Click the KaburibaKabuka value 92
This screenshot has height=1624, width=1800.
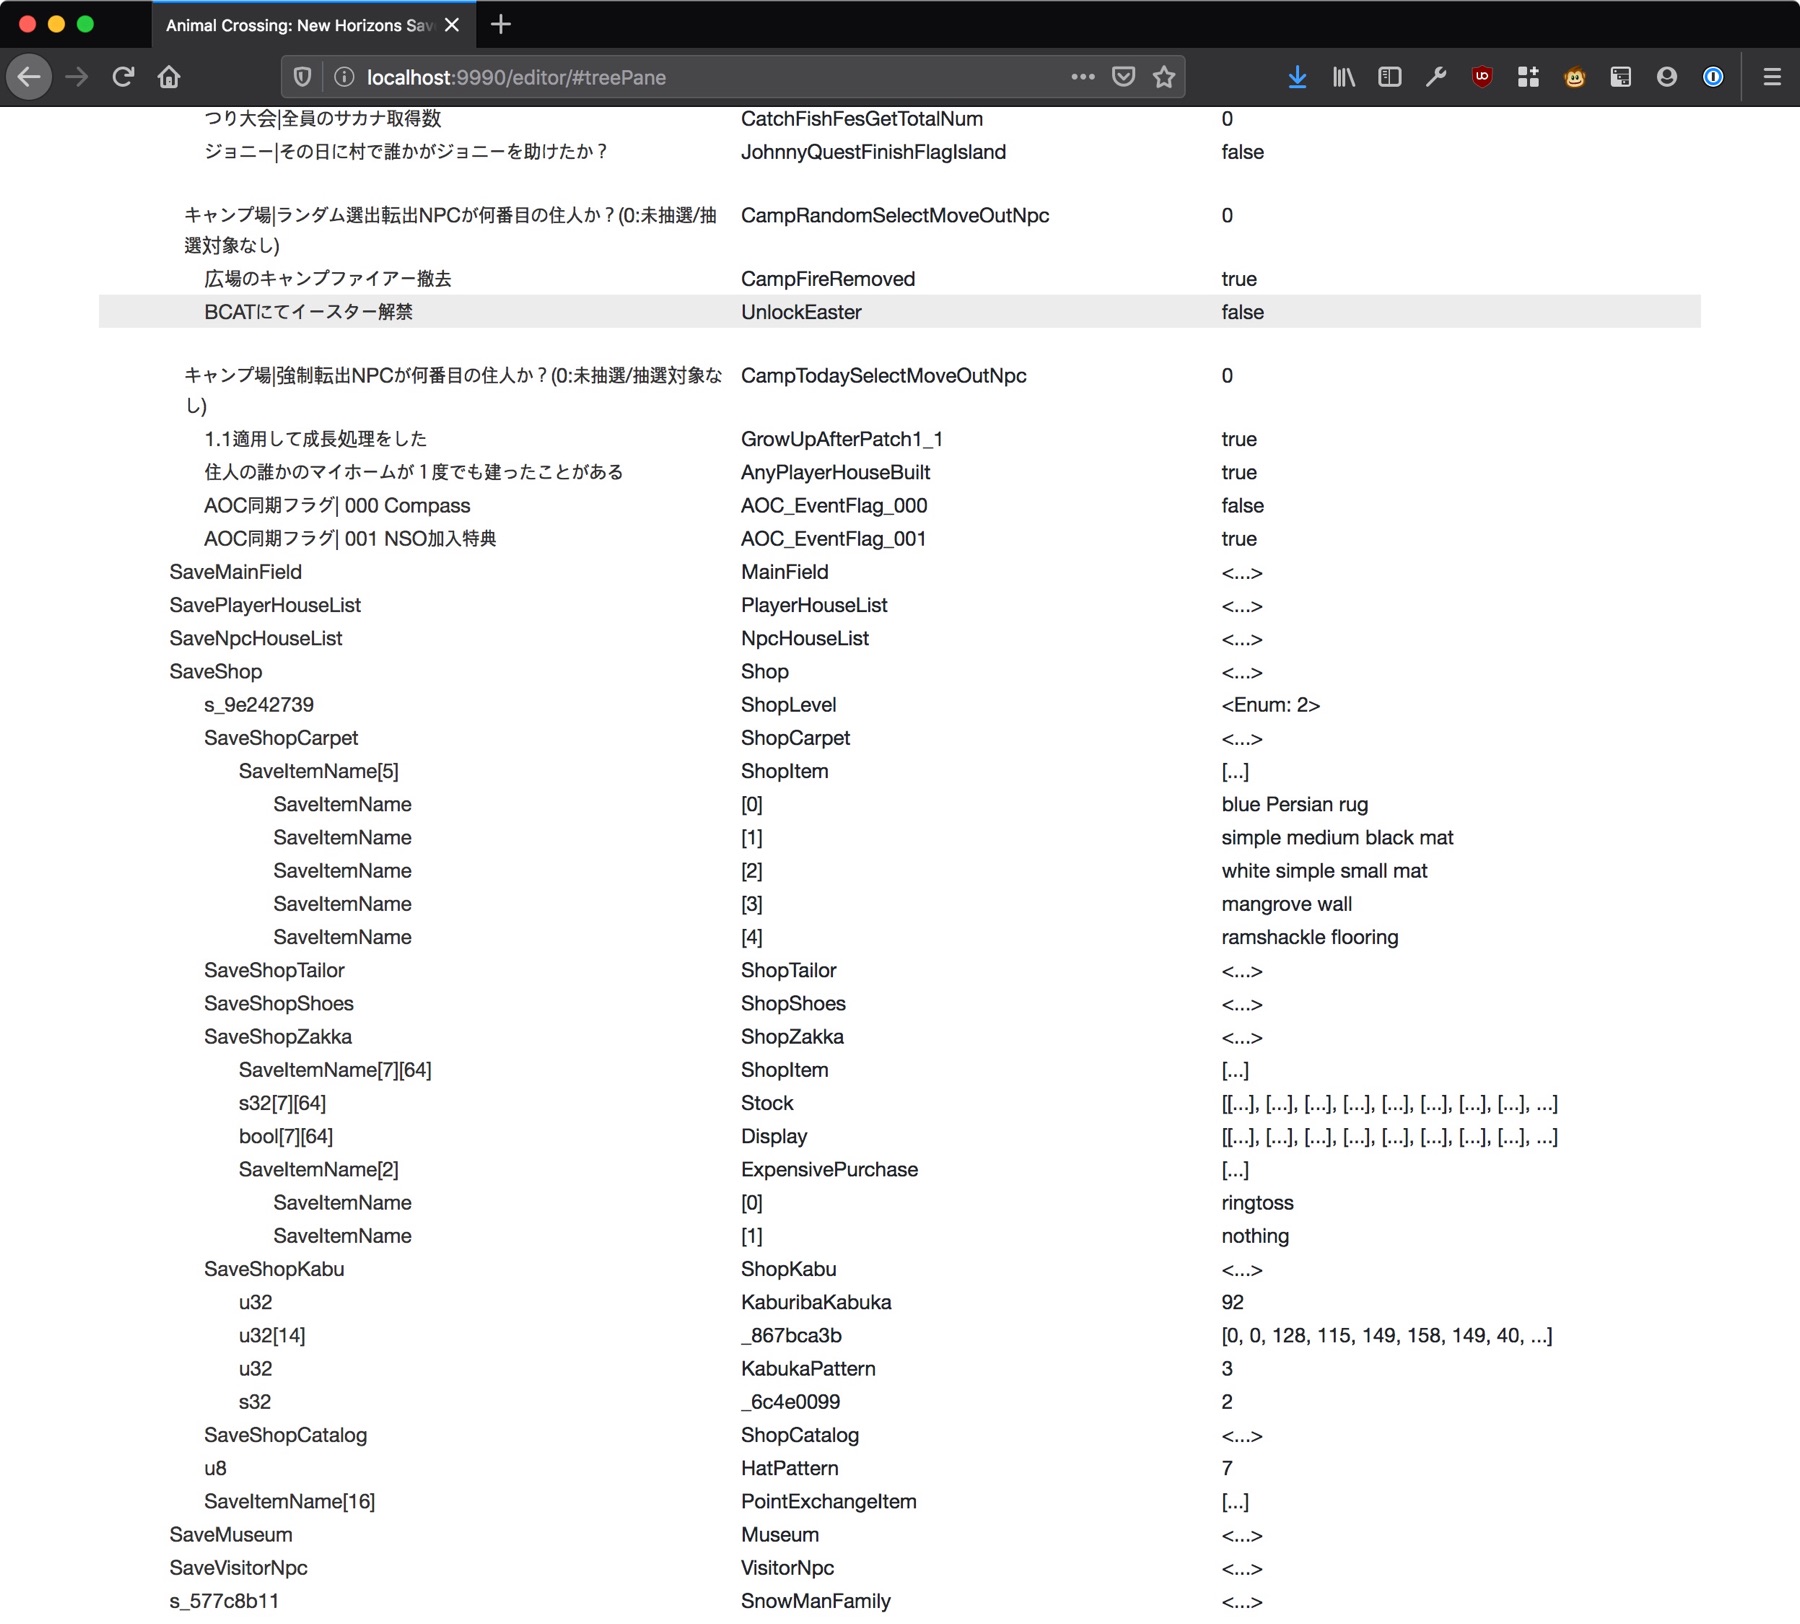click(x=1232, y=1302)
